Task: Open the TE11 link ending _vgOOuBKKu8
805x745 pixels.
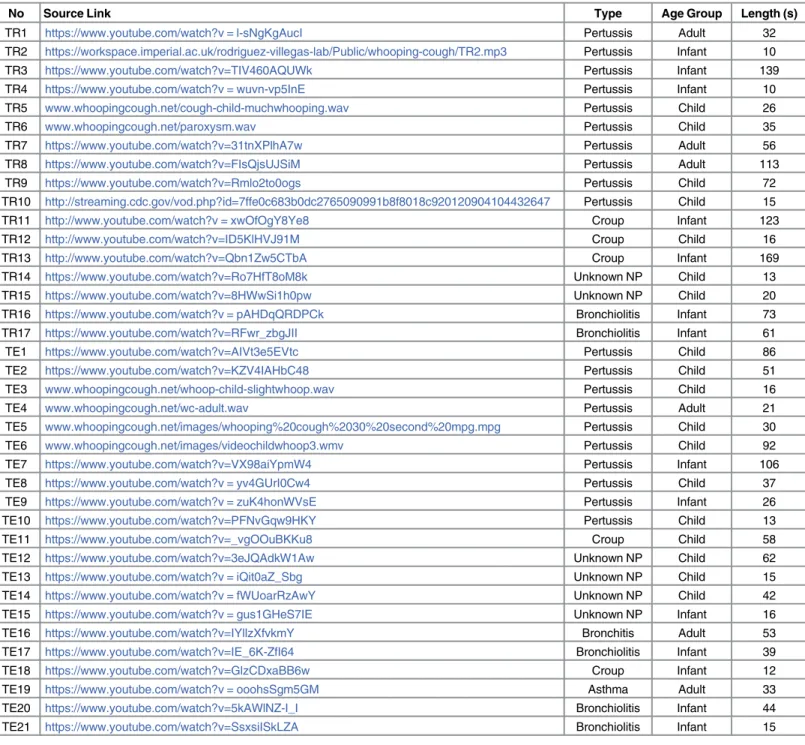Action: [178, 539]
